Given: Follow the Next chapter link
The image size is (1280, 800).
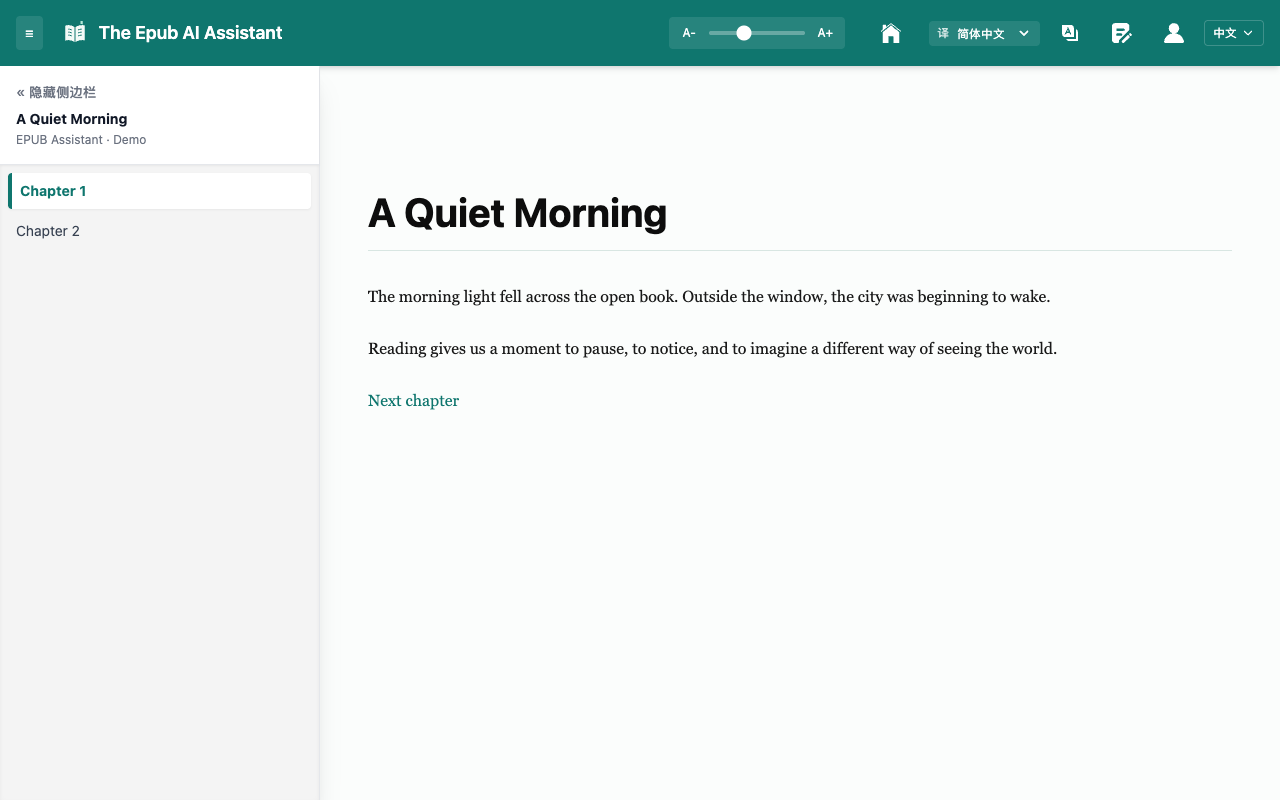Looking at the screenshot, I should [413, 401].
